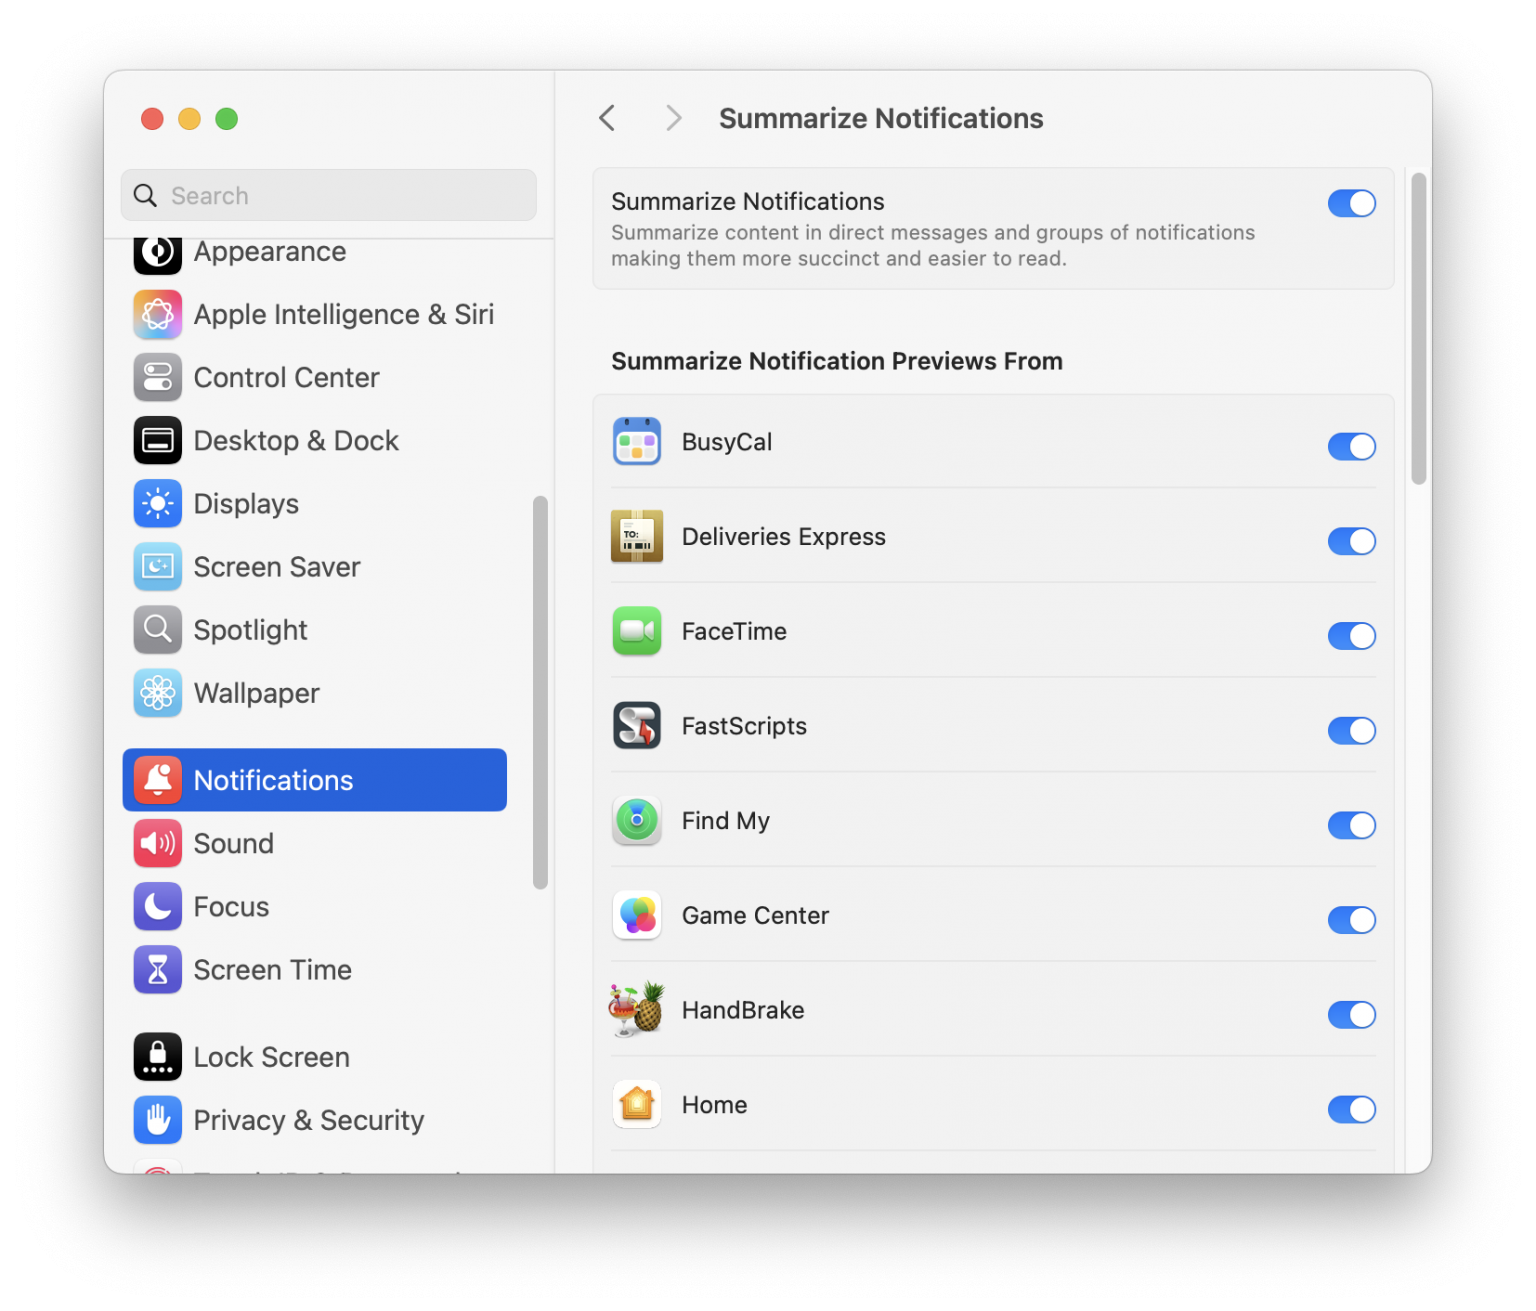Click inside the Search field
The image size is (1536, 1311).
(x=328, y=195)
